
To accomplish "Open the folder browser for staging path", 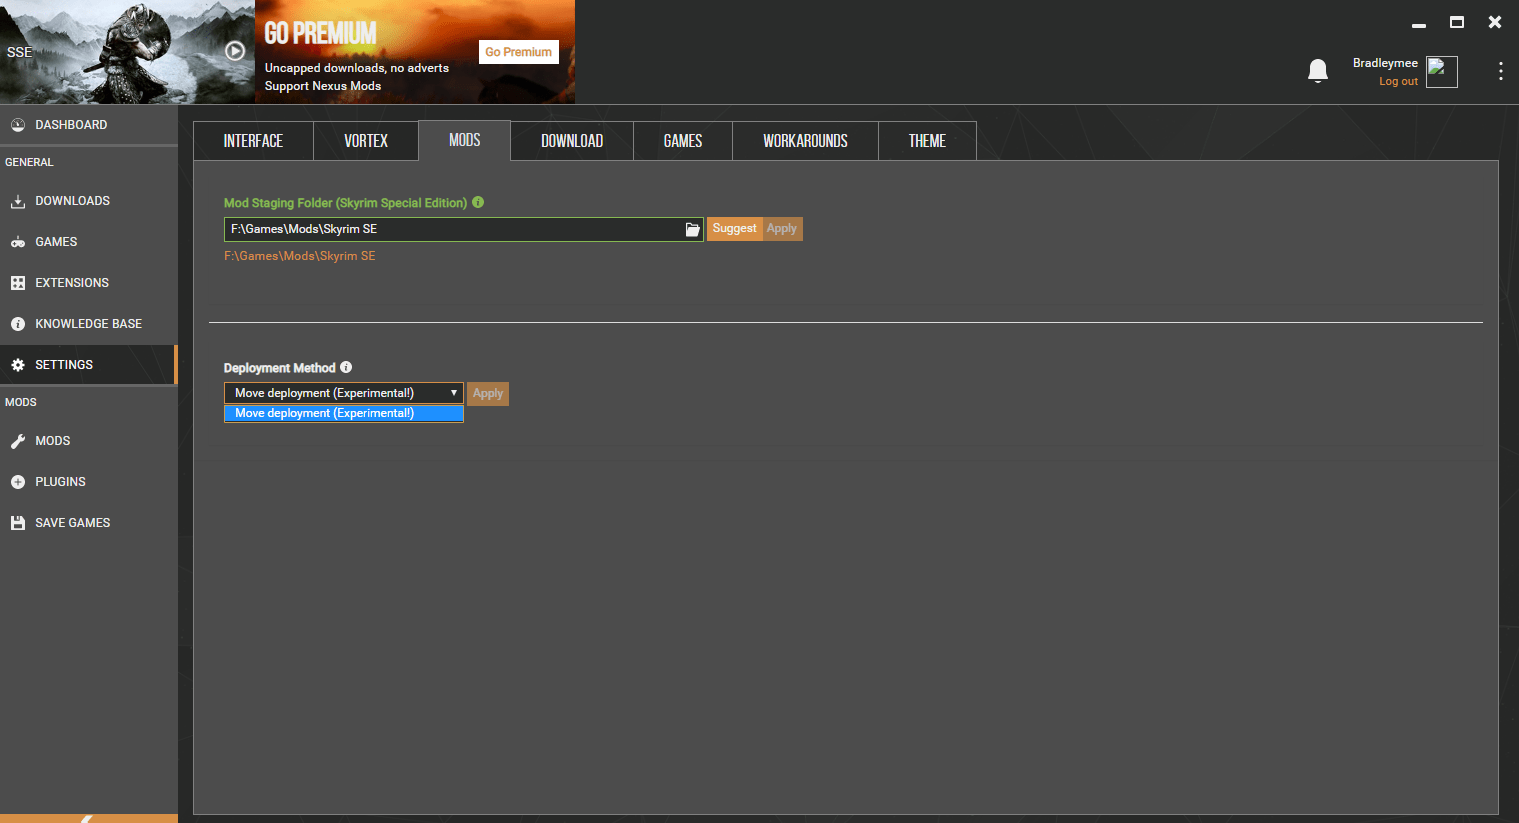I will [x=692, y=229].
